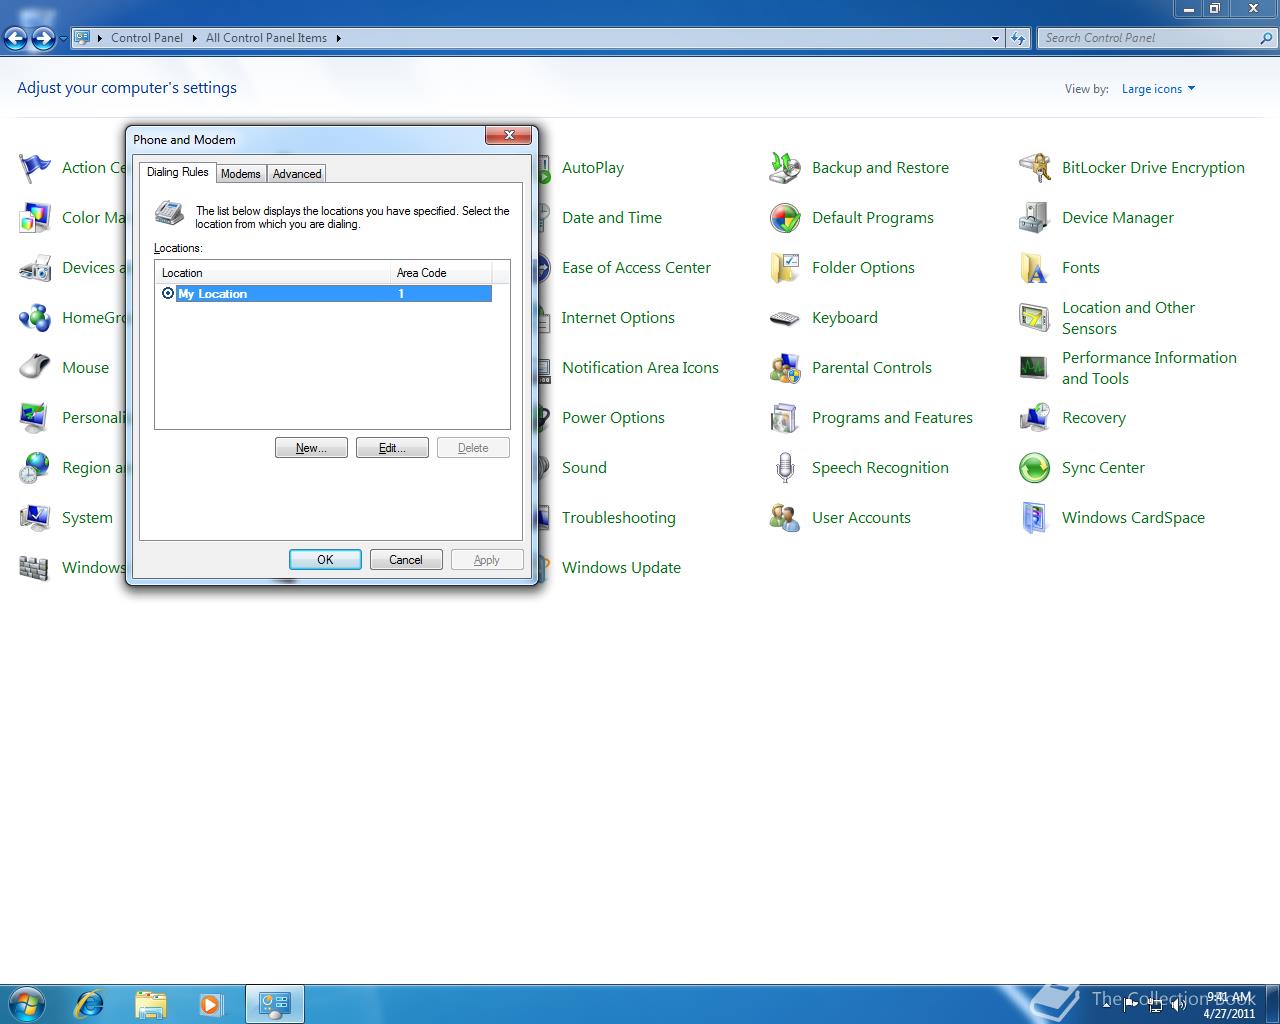Expand the Control Panel breadcrumb arrow
This screenshot has width=1280, height=1024.
[x=195, y=38]
